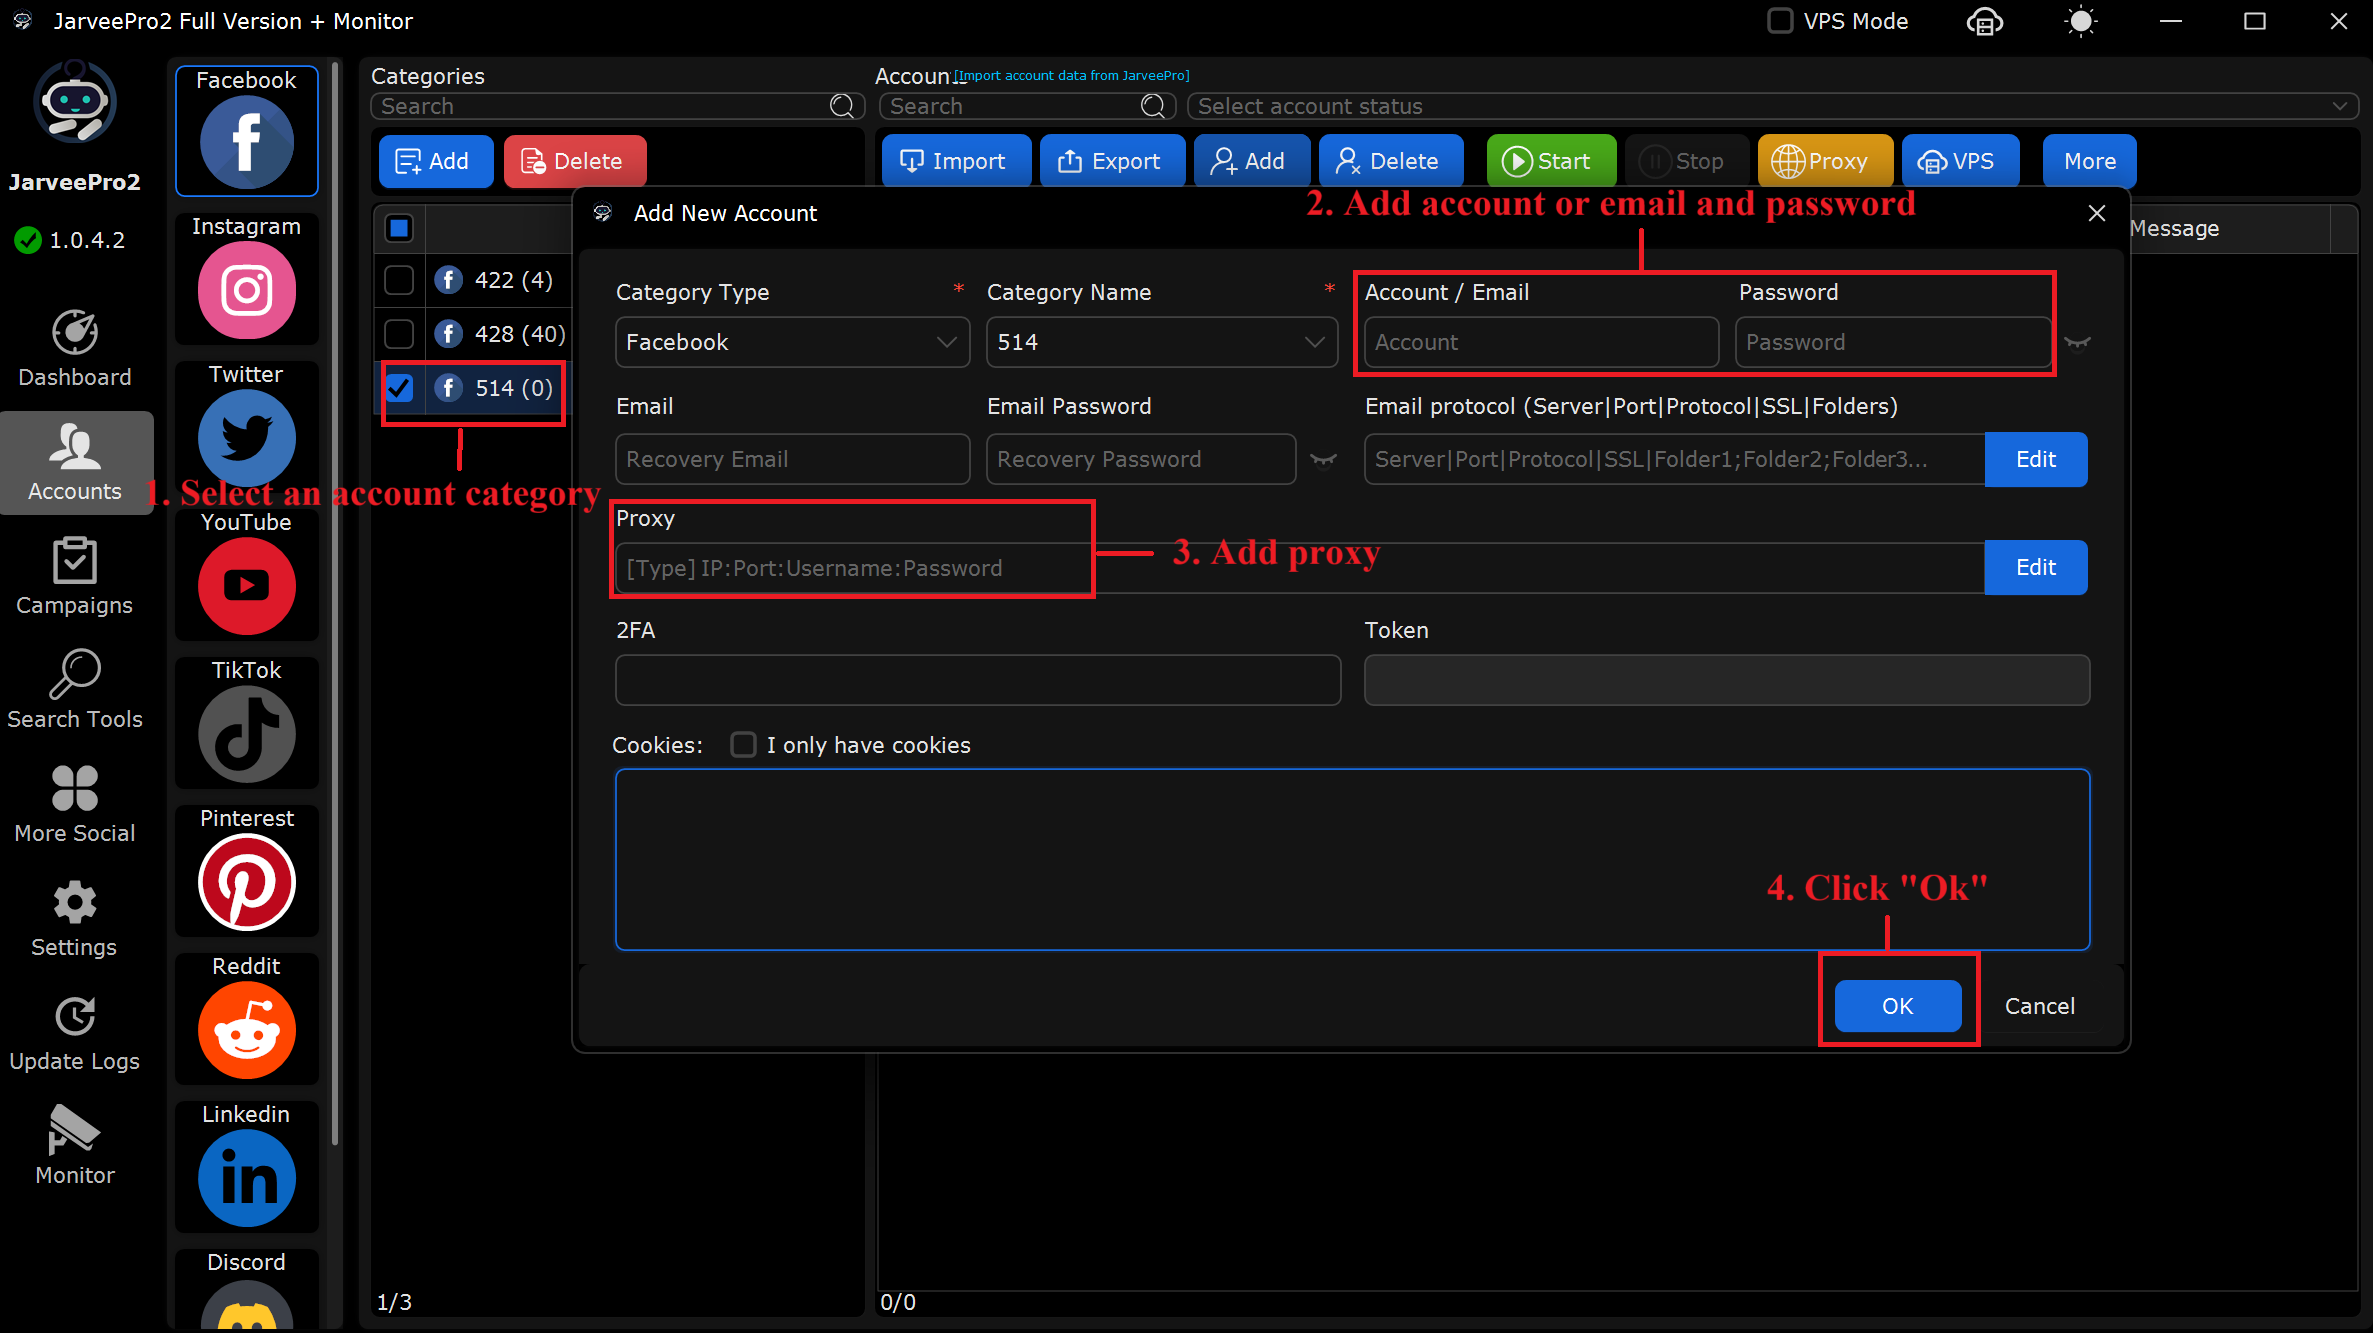Screen dimensions: 2373x1333
Task: Open the TikTok platform tile
Action: pyautogui.click(x=246, y=722)
